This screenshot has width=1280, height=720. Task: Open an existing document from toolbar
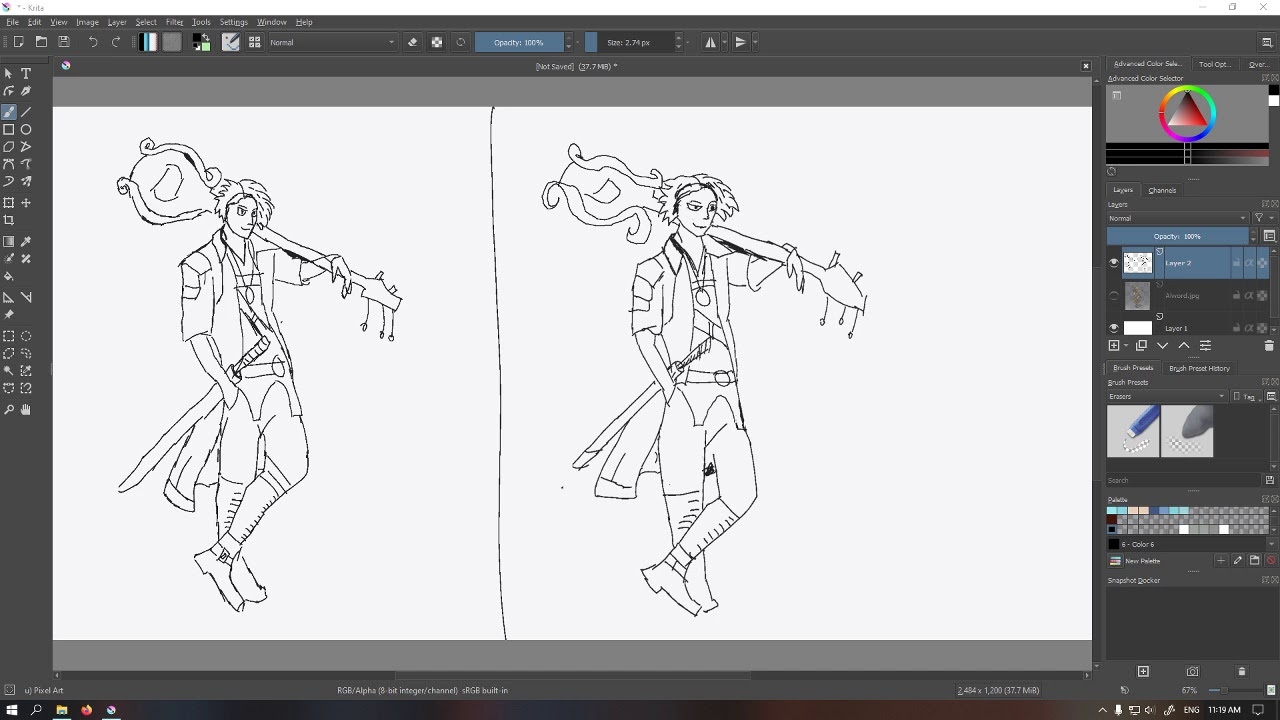(41, 42)
